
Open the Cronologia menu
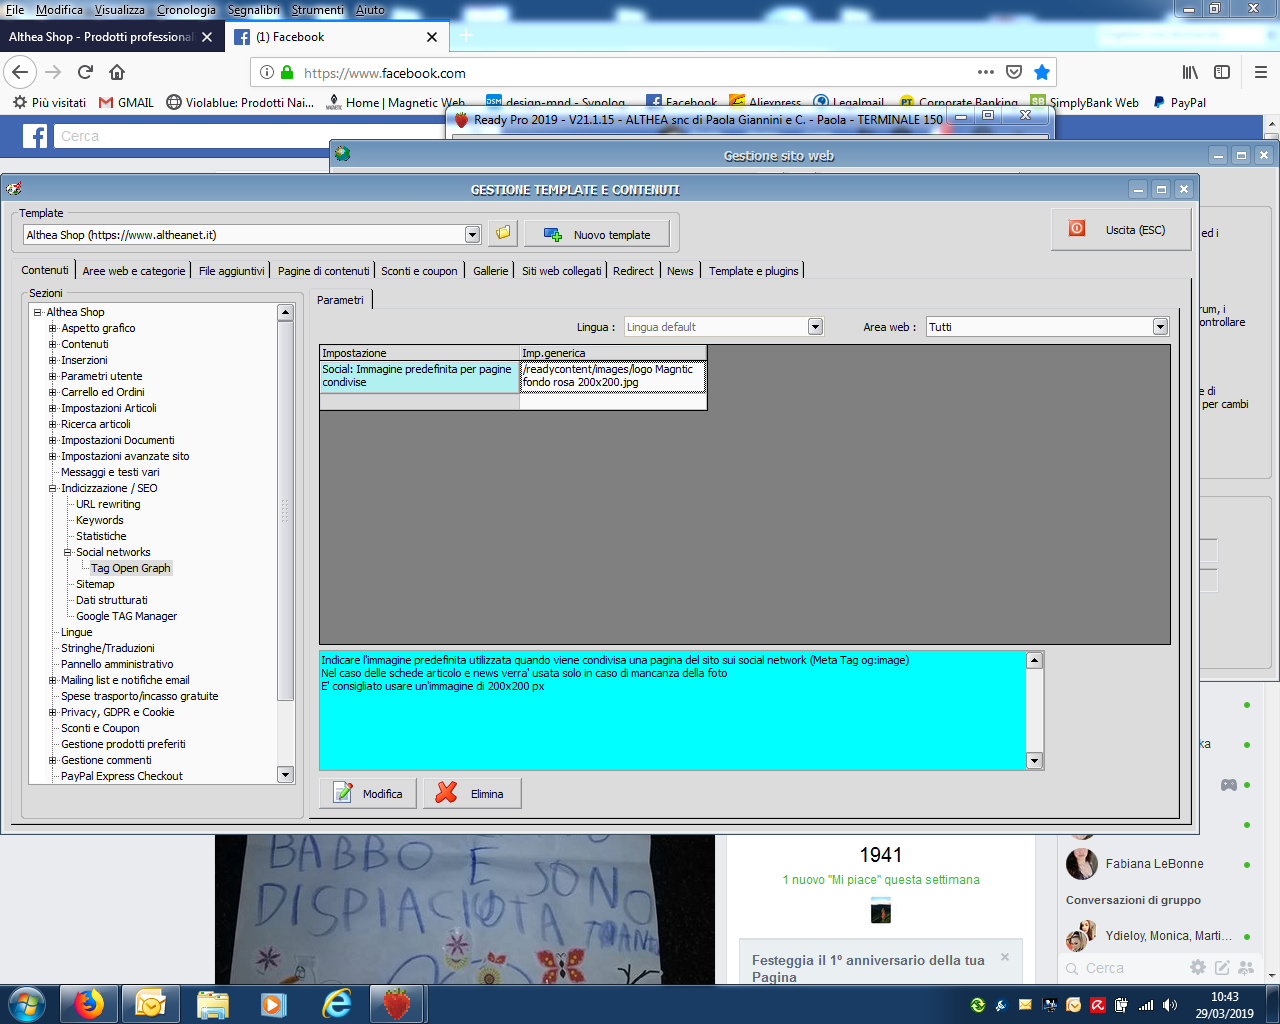(x=186, y=9)
